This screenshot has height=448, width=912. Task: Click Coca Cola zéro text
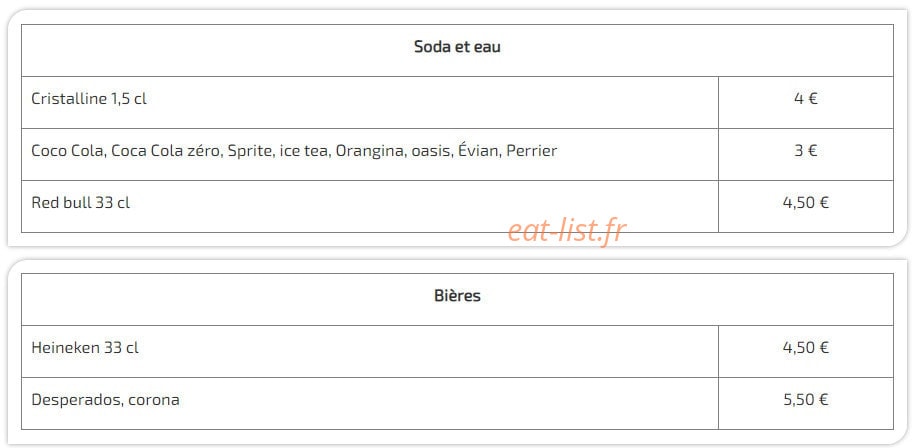pyautogui.click(x=165, y=151)
